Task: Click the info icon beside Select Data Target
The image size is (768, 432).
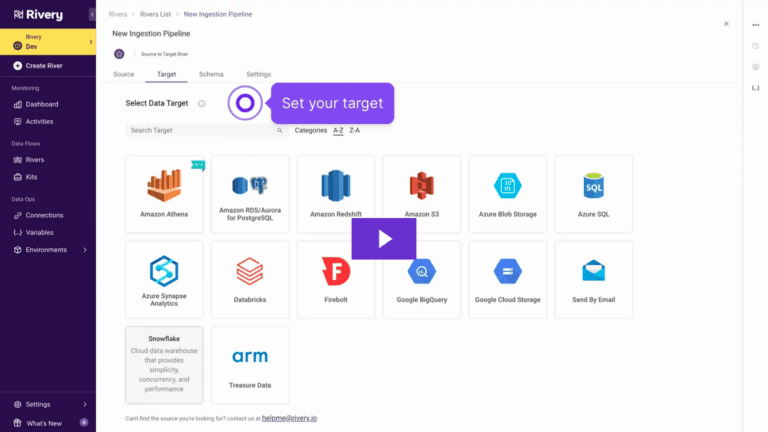Action: (x=201, y=104)
